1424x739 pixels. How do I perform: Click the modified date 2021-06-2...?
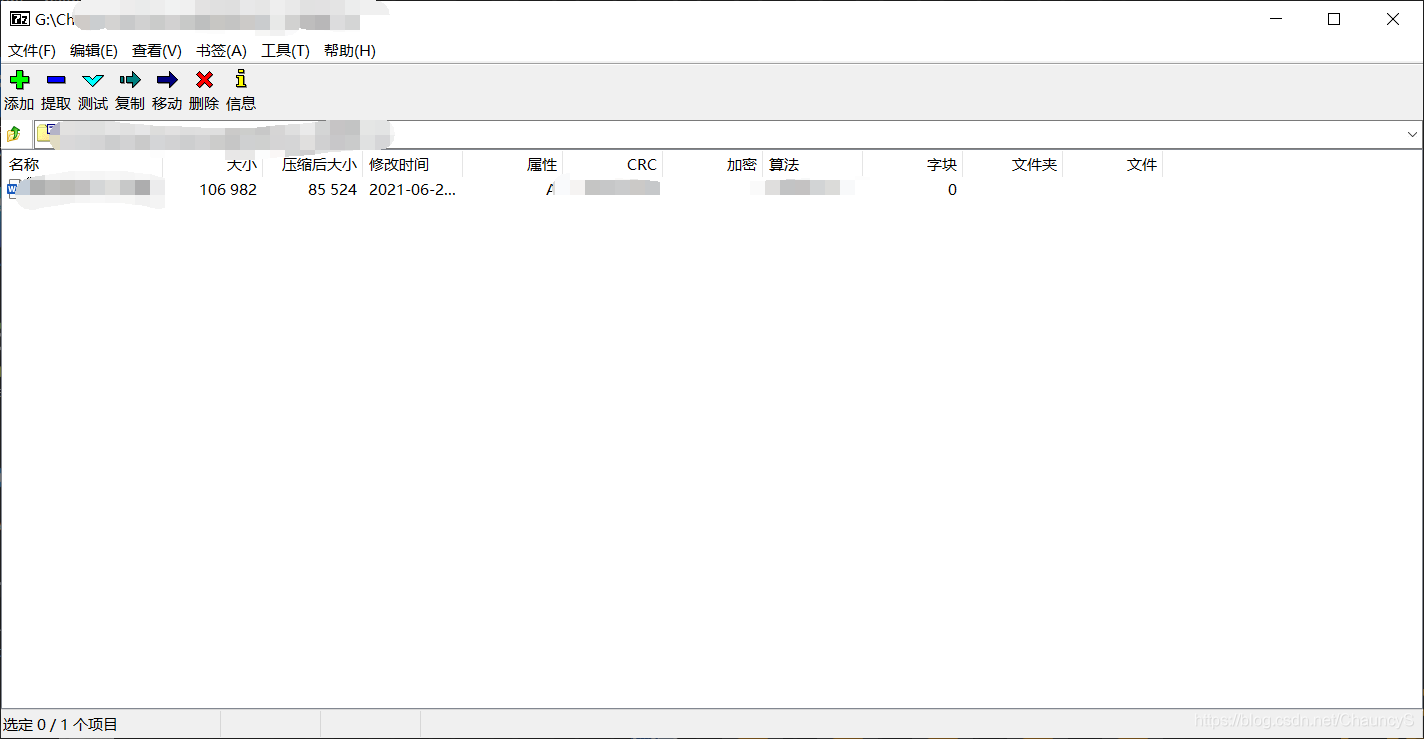tap(412, 189)
